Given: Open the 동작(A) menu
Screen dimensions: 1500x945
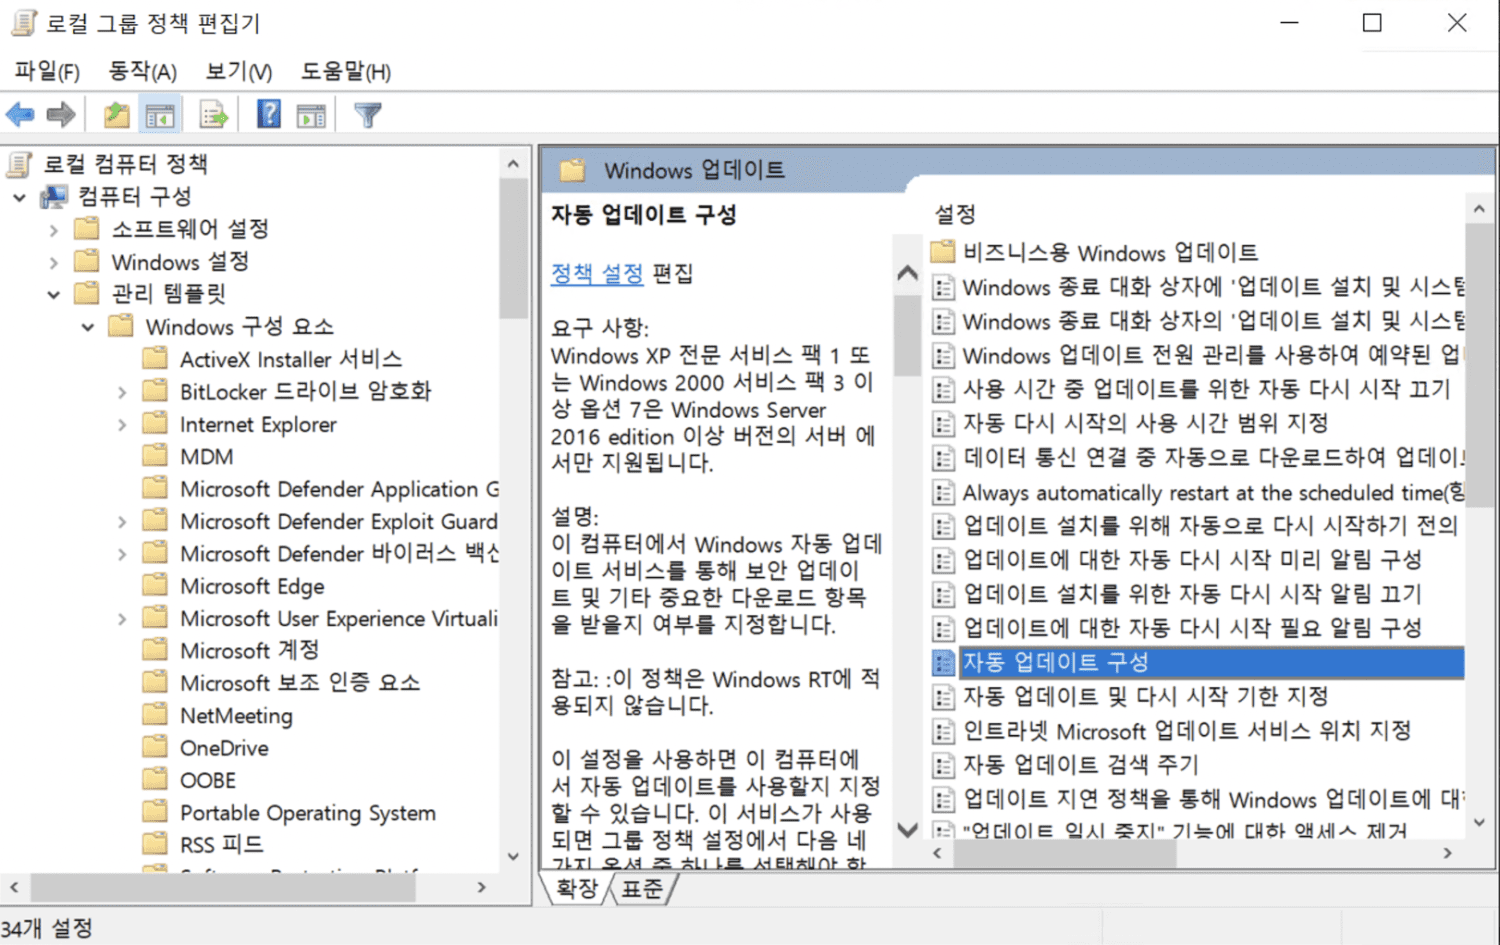Looking at the screenshot, I should 143,71.
